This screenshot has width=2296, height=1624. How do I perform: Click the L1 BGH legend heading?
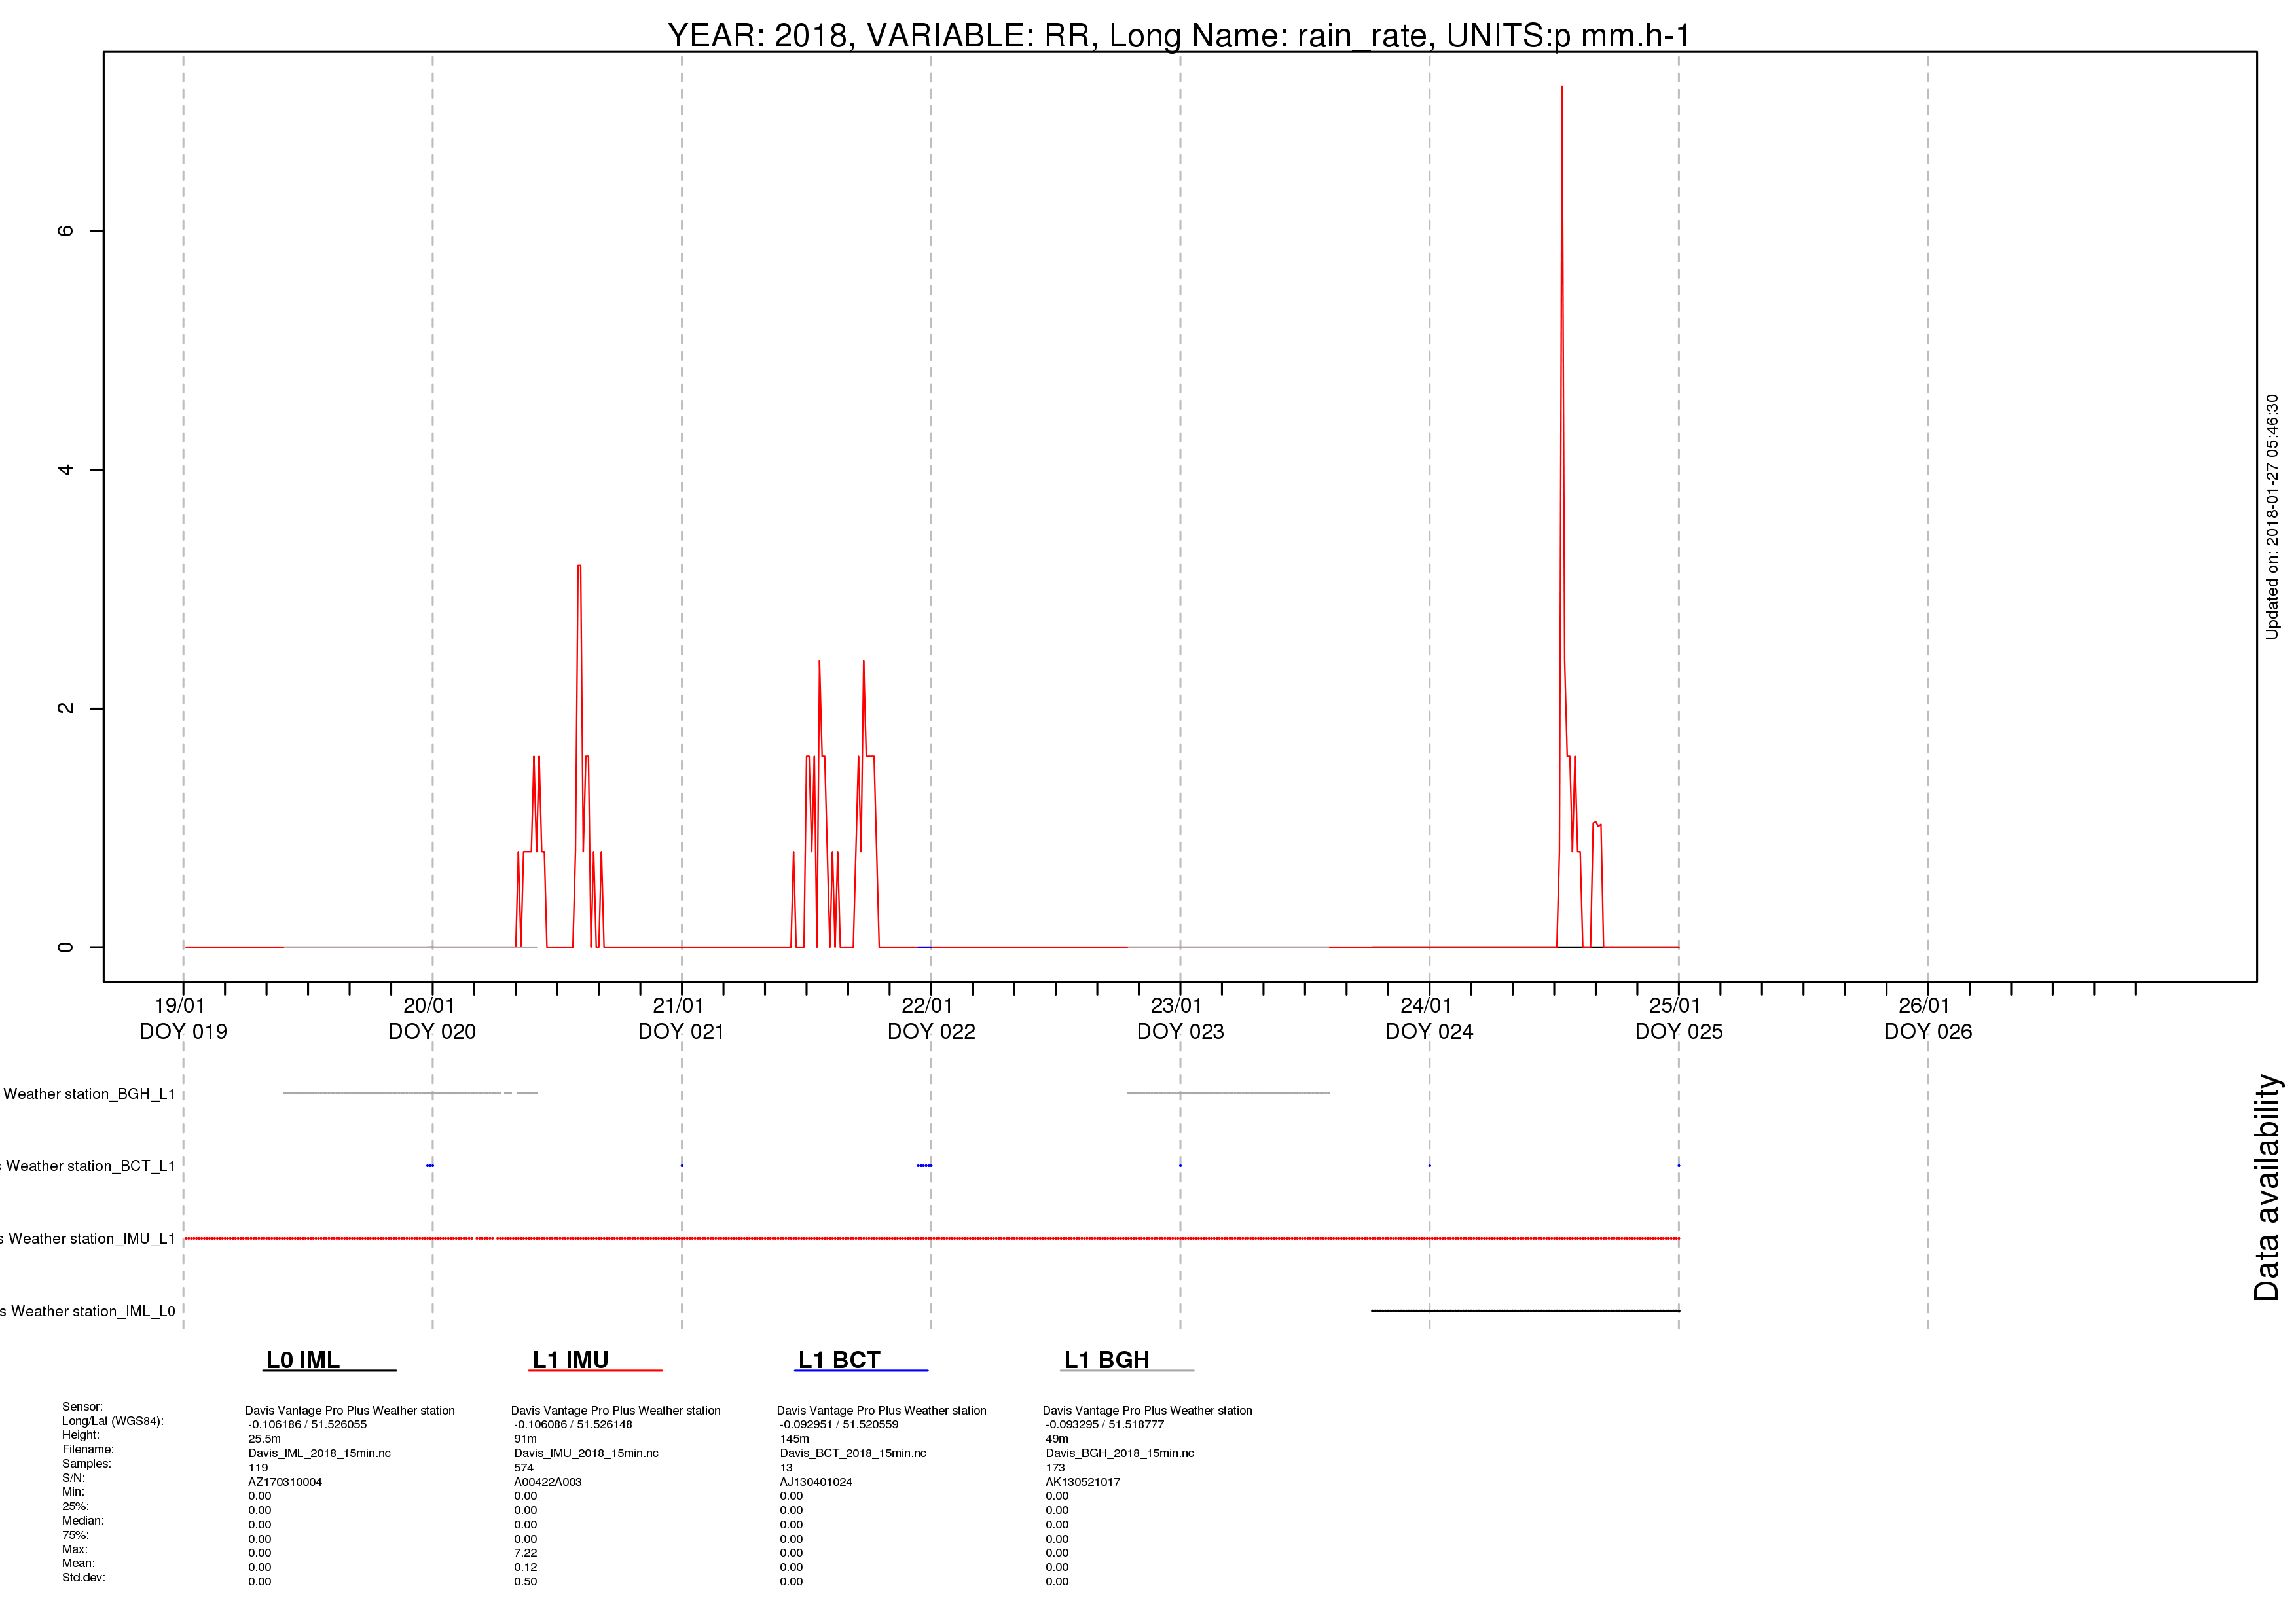tap(1106, 1360)
